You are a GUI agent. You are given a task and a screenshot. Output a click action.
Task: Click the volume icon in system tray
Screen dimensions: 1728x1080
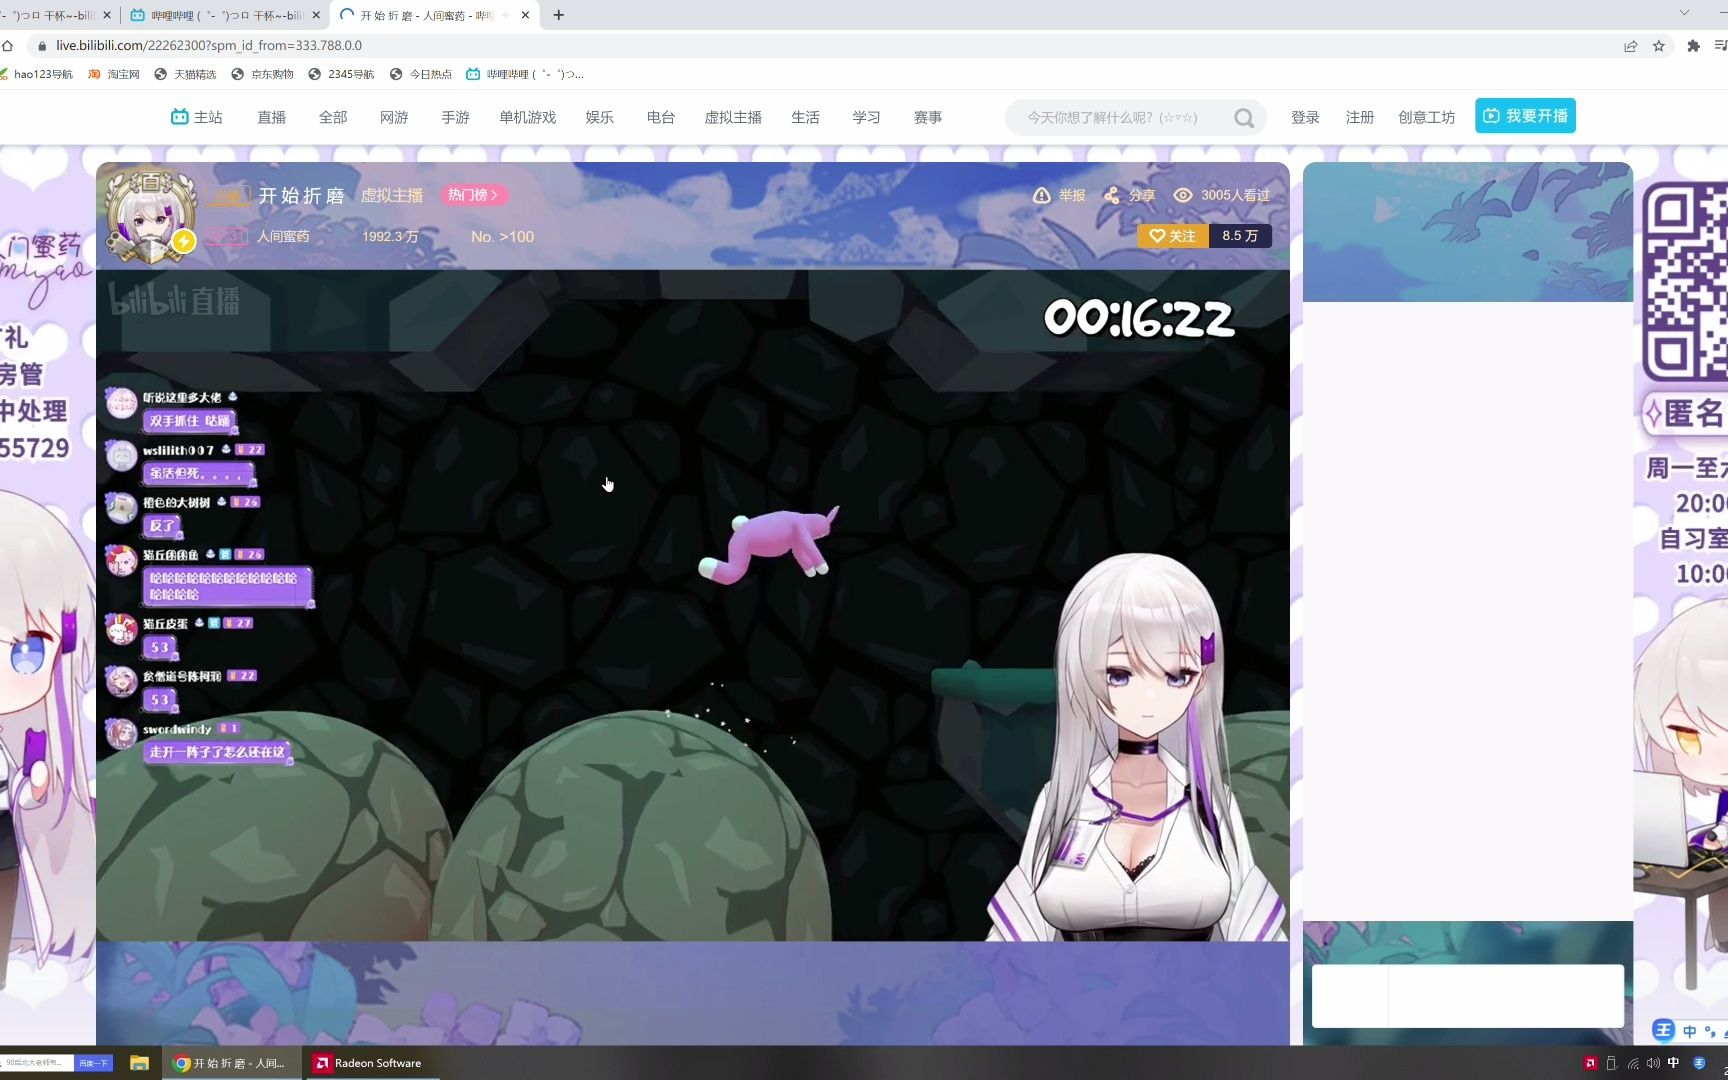click(x=1653, y=1063)
